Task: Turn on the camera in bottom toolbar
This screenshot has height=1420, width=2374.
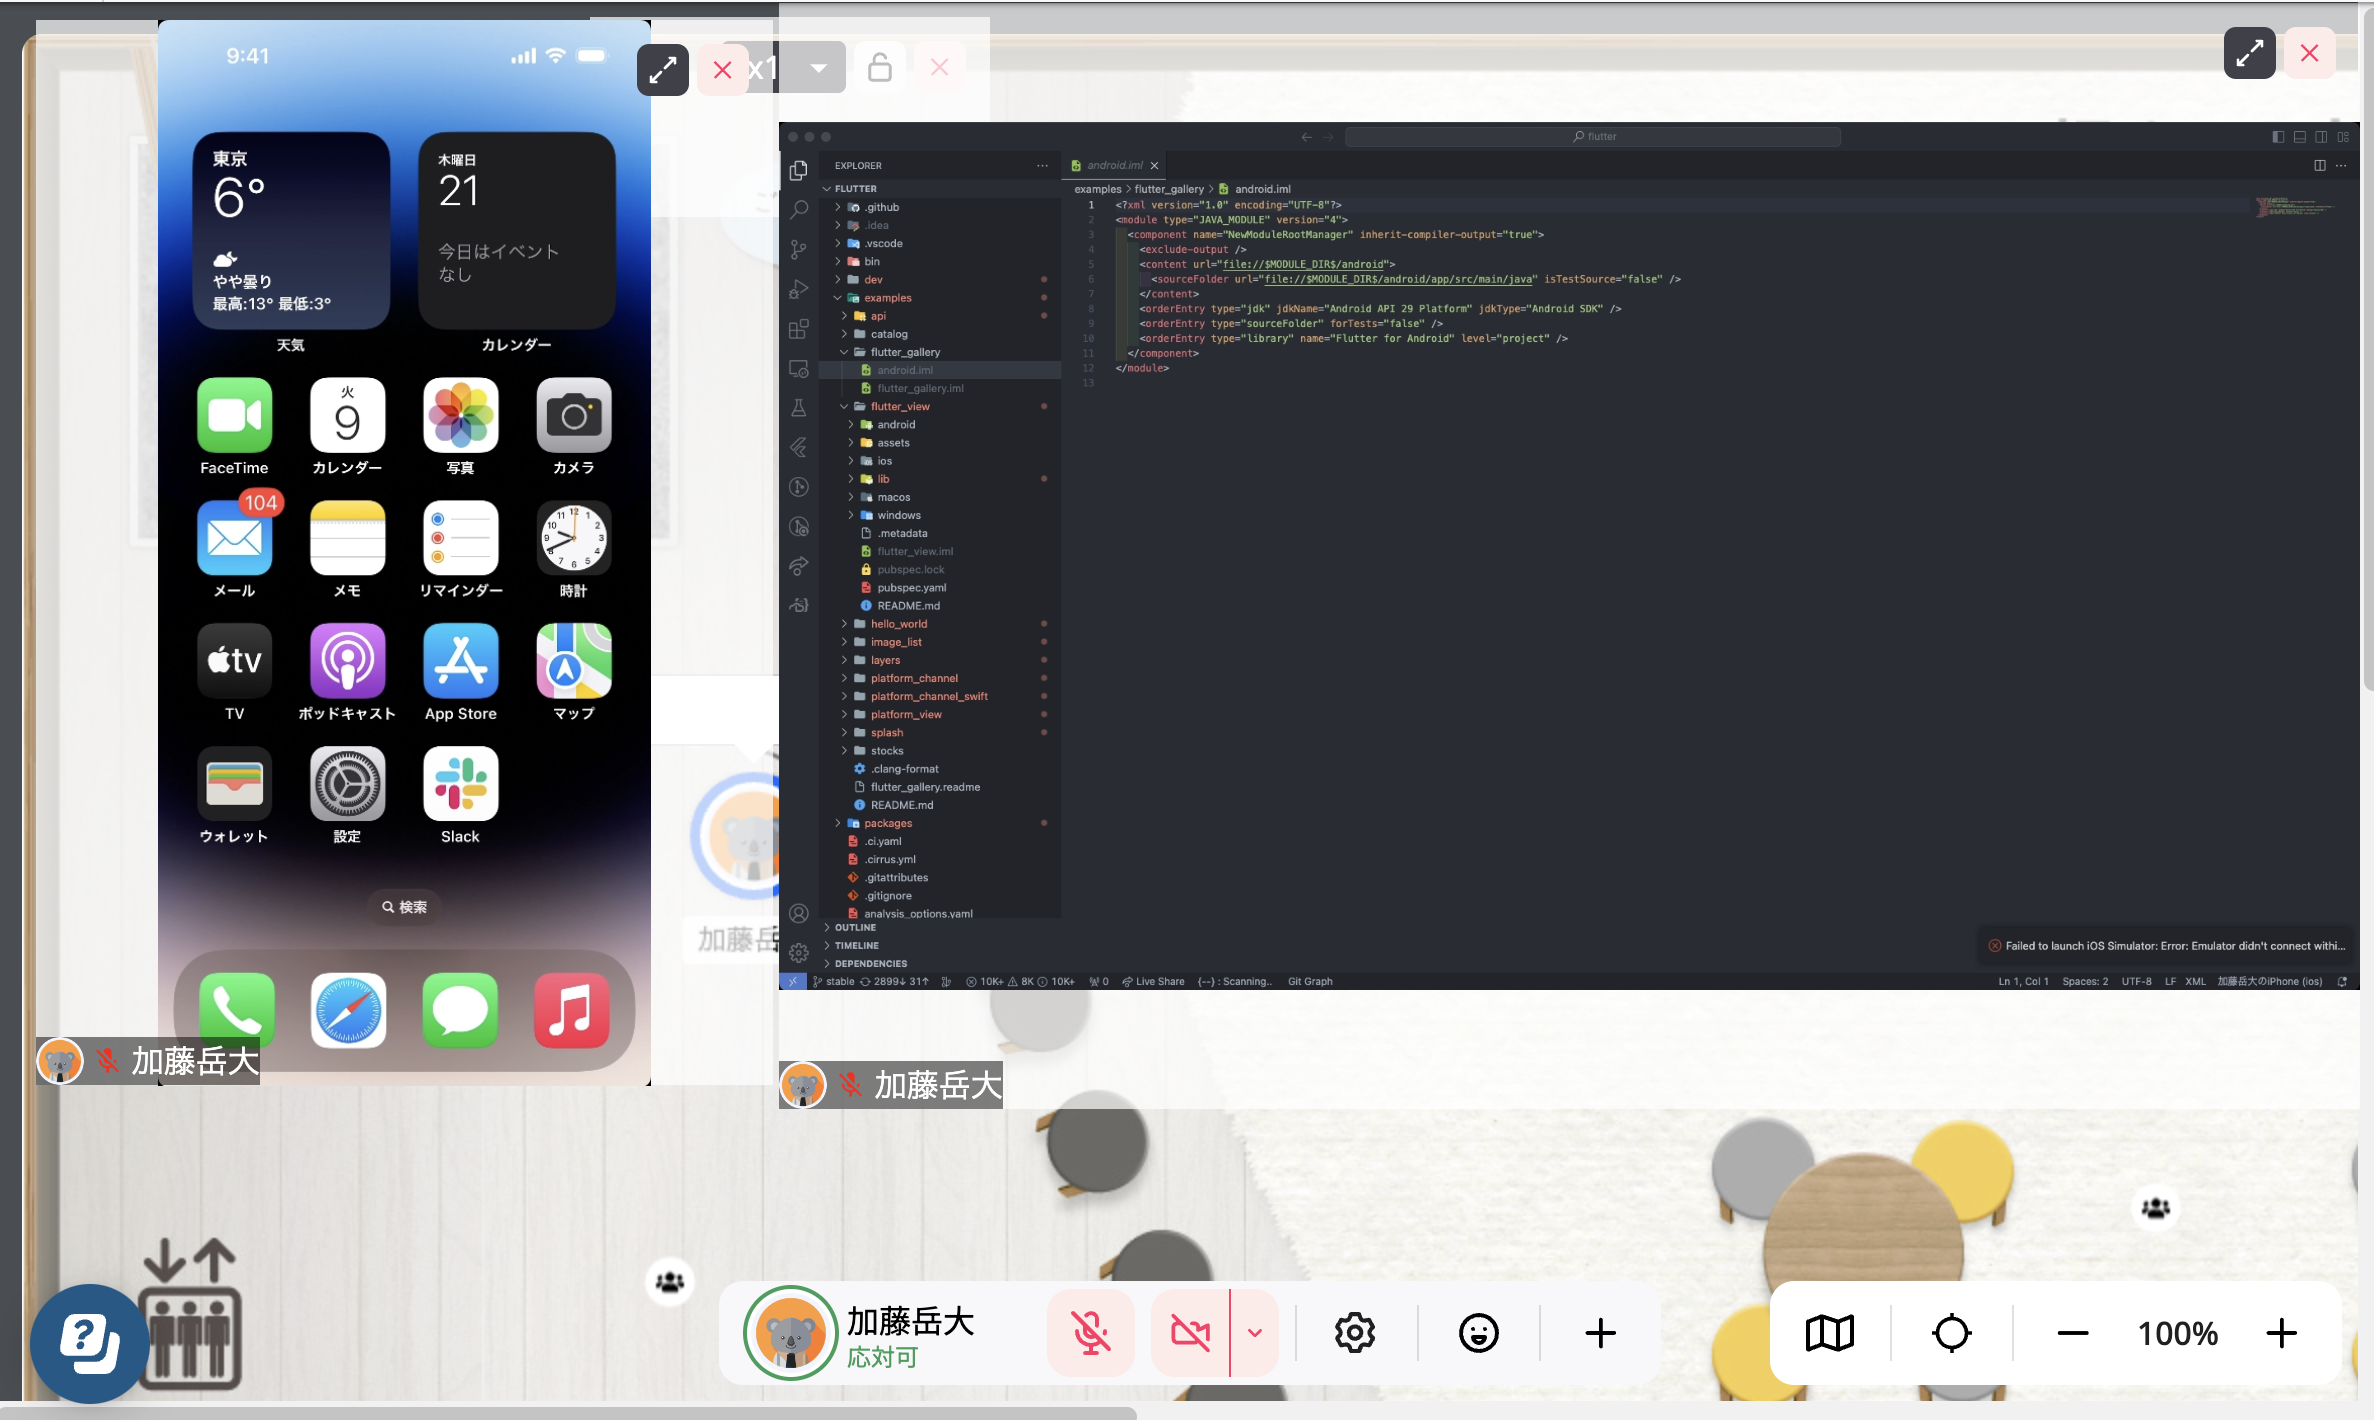Action: pos(1190,1333)
